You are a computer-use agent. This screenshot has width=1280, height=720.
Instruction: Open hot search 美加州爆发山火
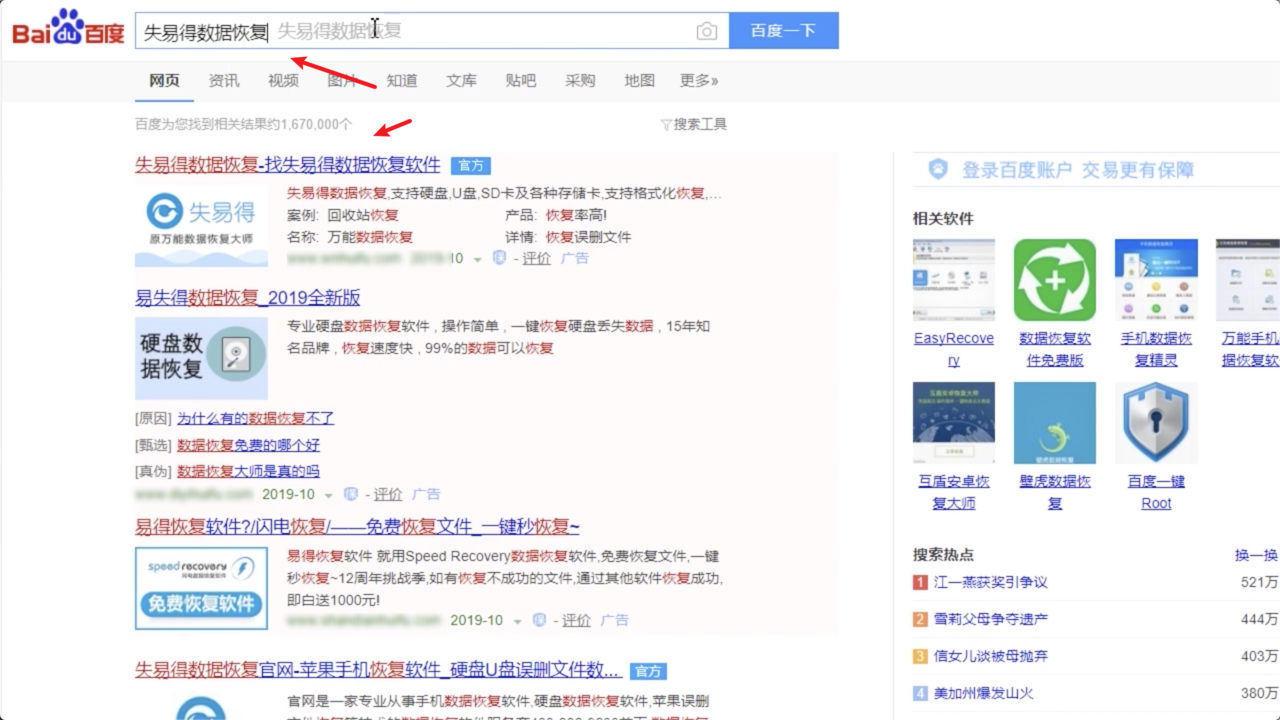(984, 693)
